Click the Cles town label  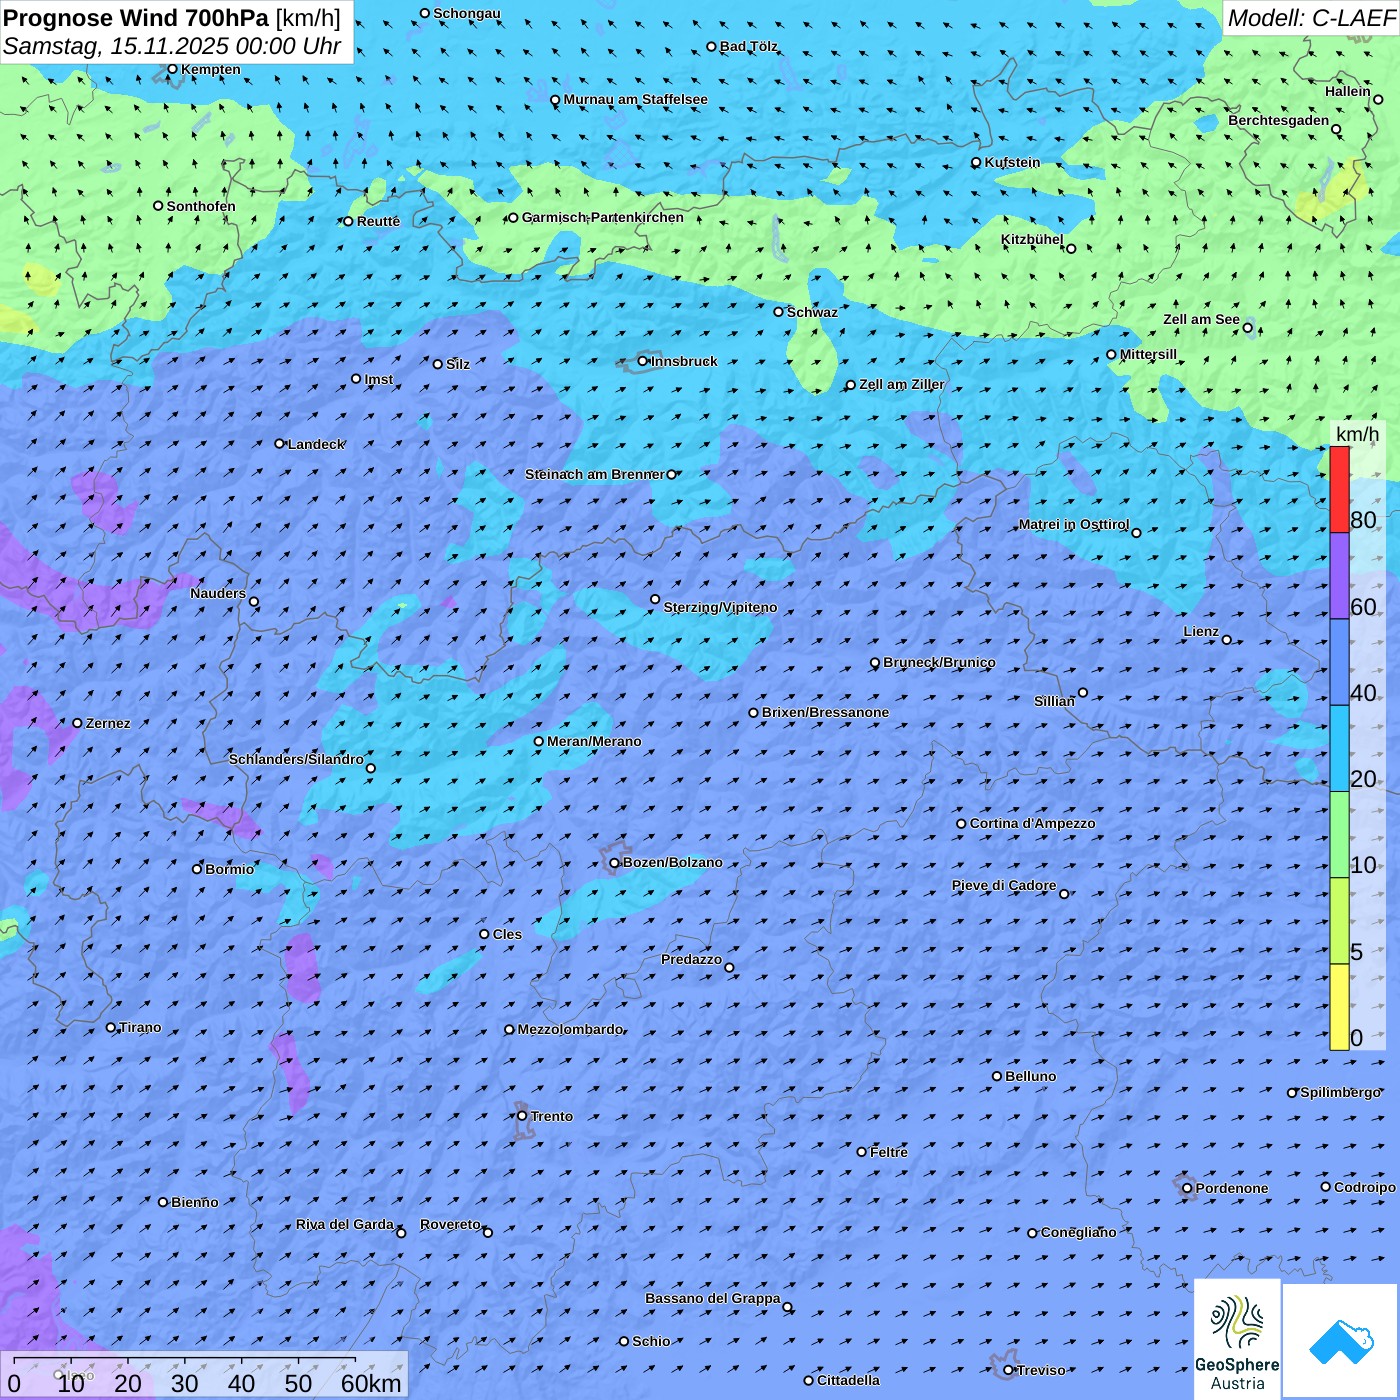[507, 934]
